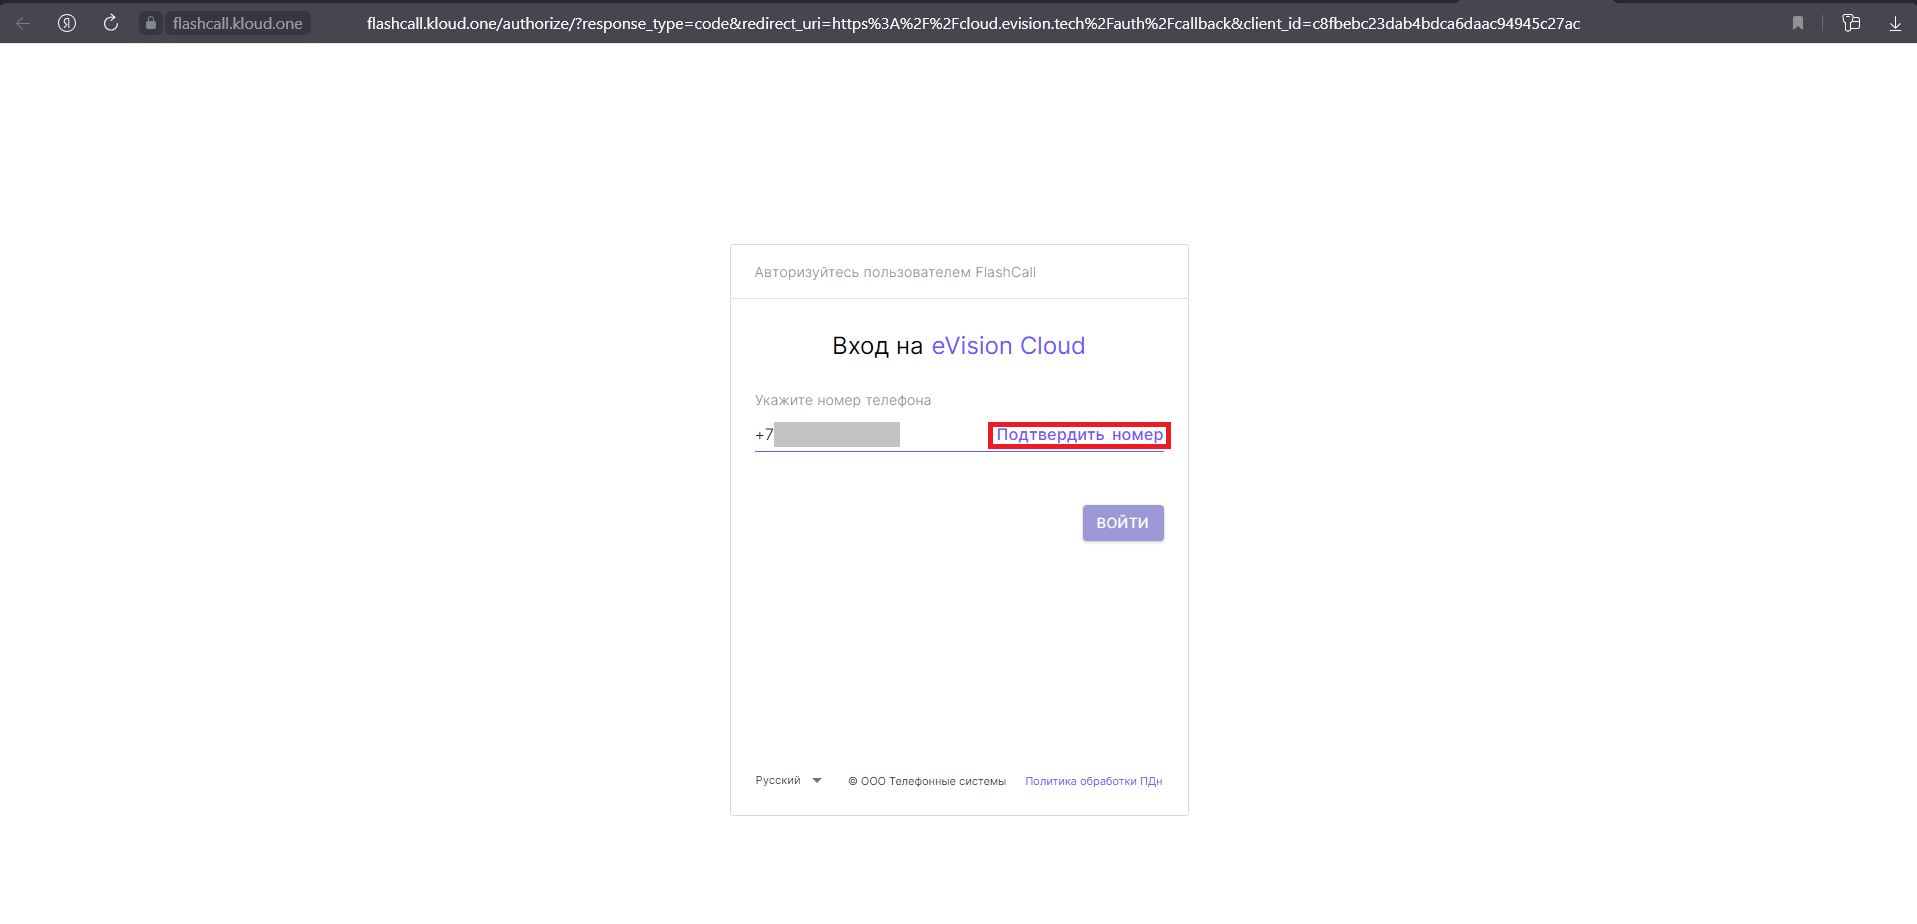
Task: Open the 'Русский' language dropdown
Action: 788,781
